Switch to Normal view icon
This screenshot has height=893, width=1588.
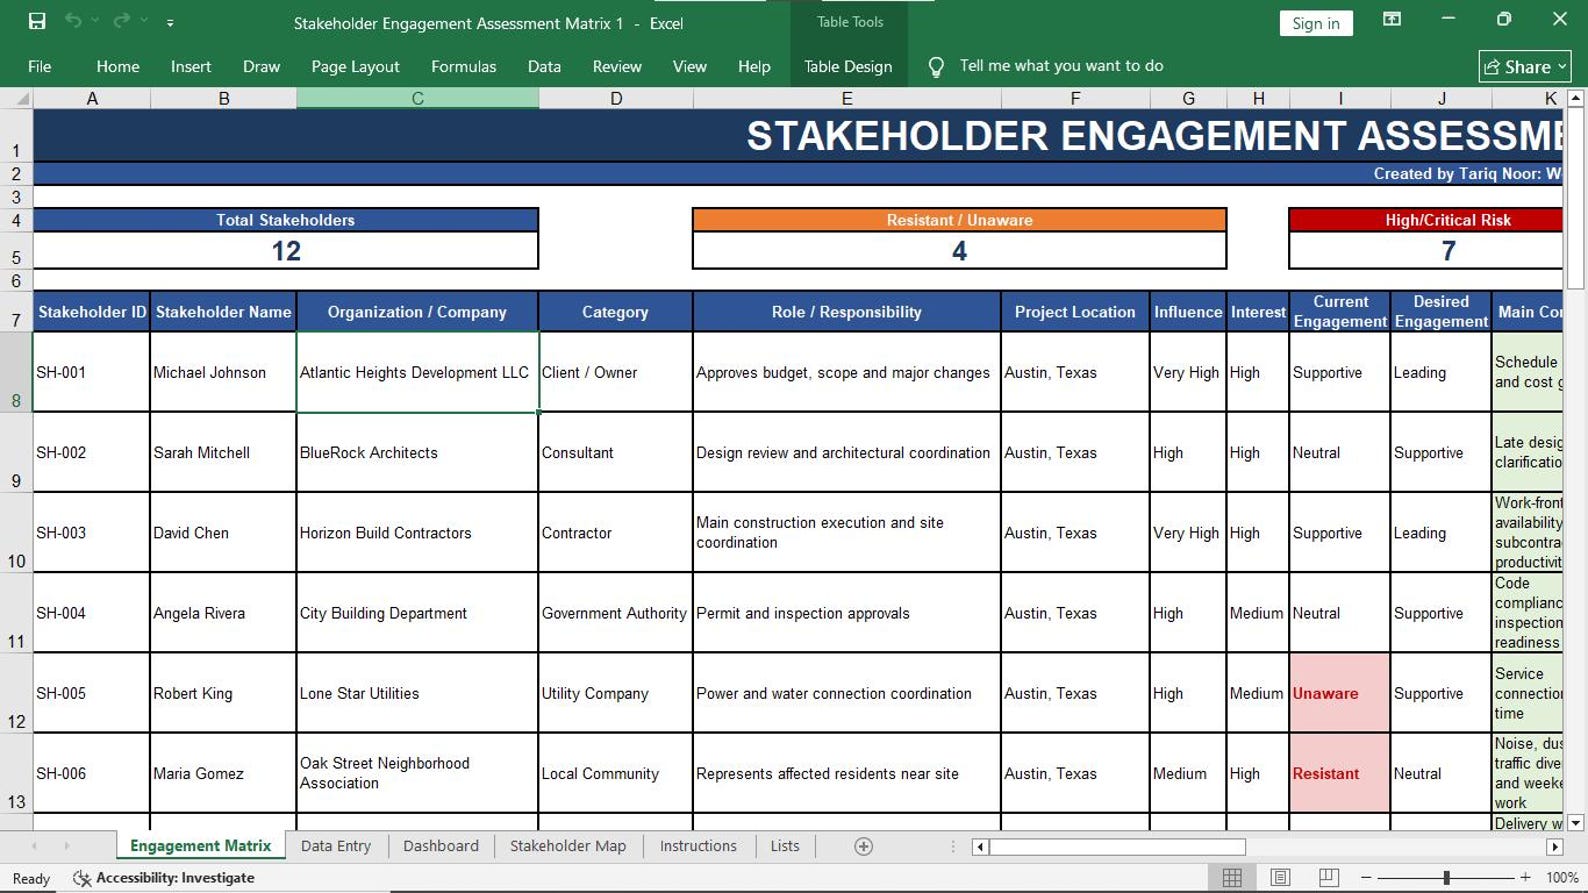1232,877
